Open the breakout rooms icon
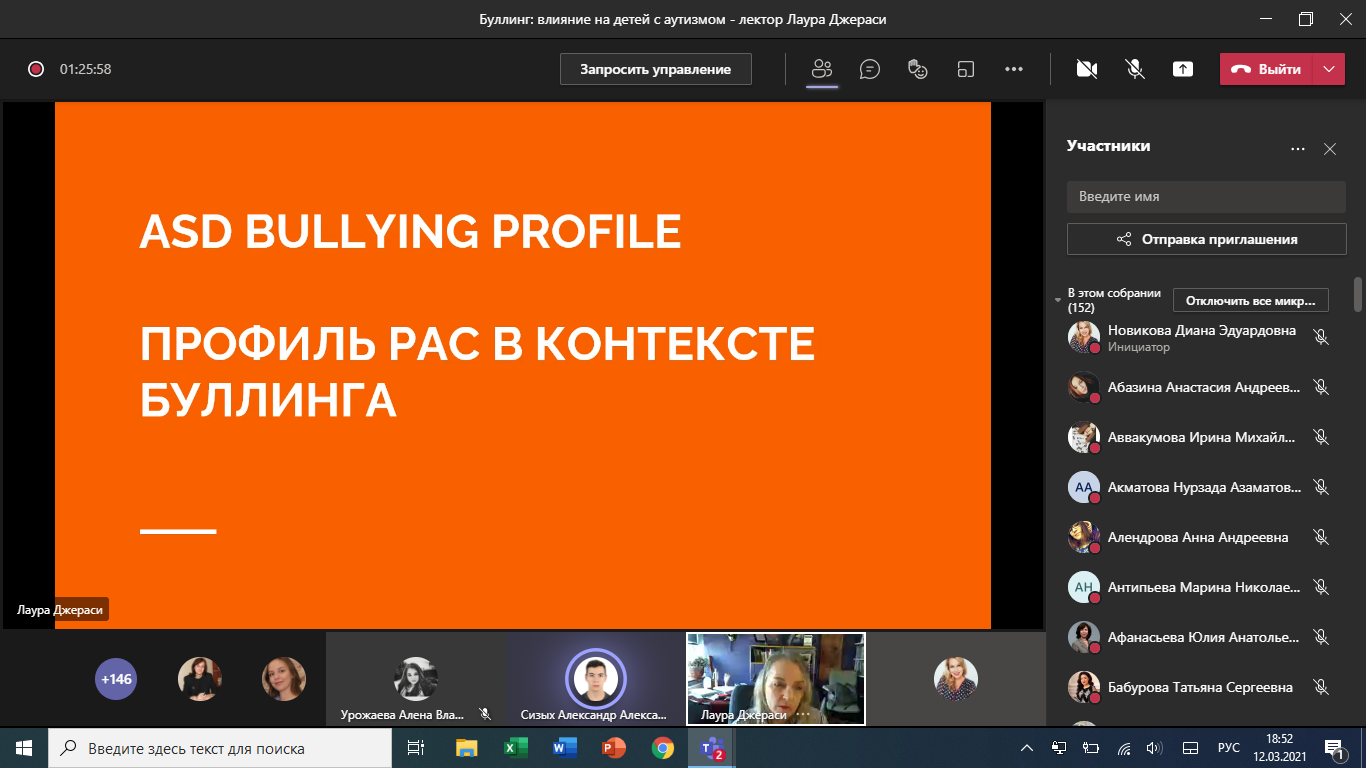The image size is (1366, 768). click(x=966, y=69)
